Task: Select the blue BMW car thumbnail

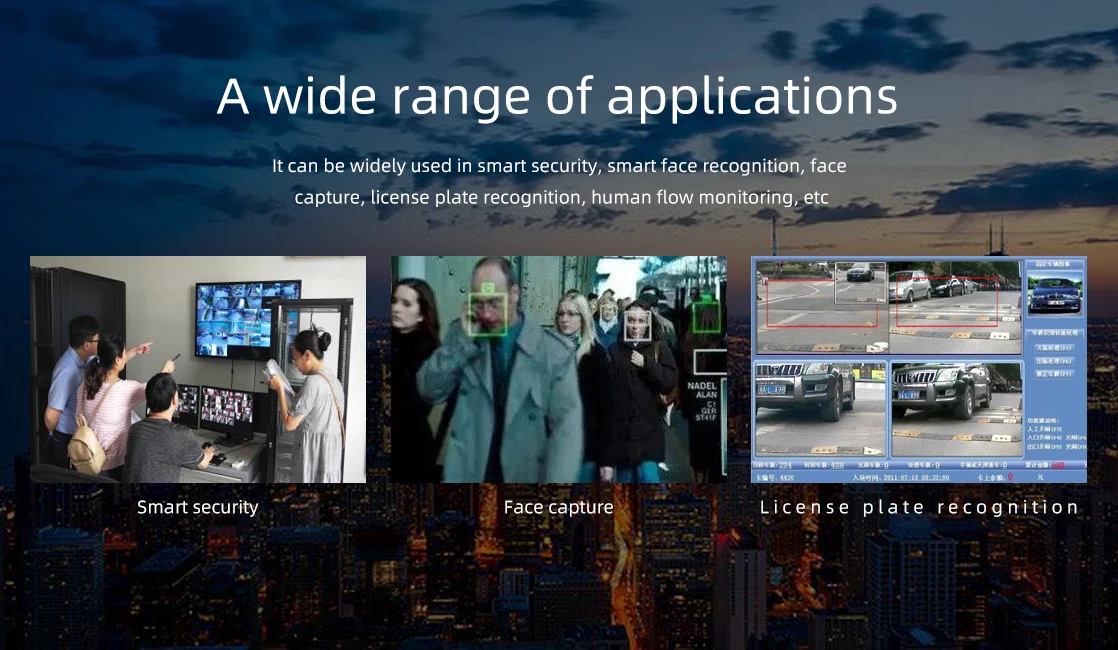Action: point(1055,294)
